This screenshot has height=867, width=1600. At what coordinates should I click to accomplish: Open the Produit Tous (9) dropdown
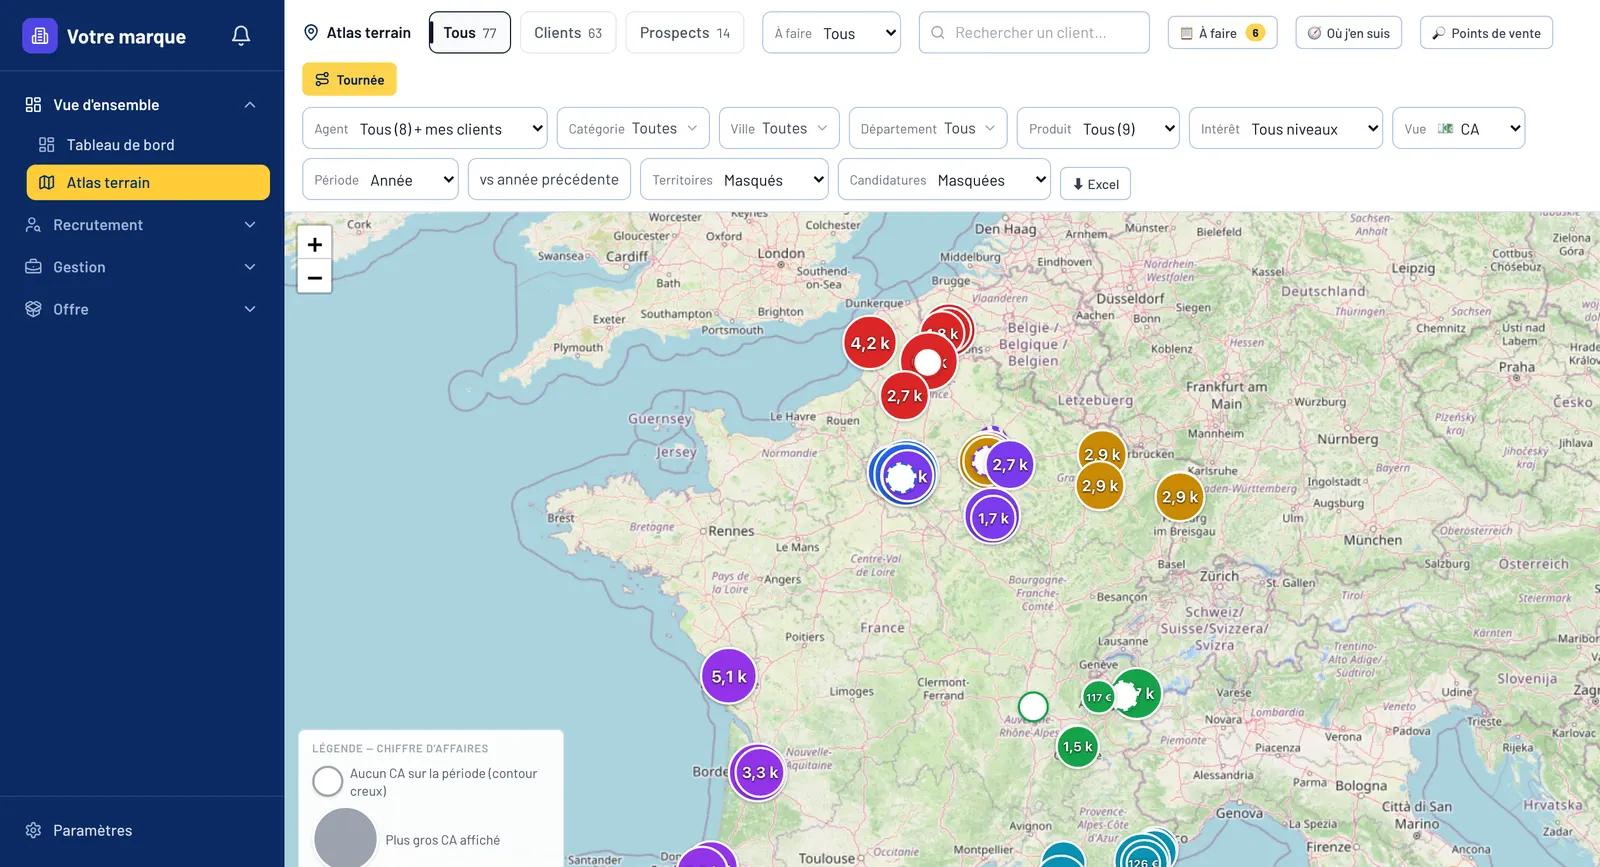[x=1098, y=128]
